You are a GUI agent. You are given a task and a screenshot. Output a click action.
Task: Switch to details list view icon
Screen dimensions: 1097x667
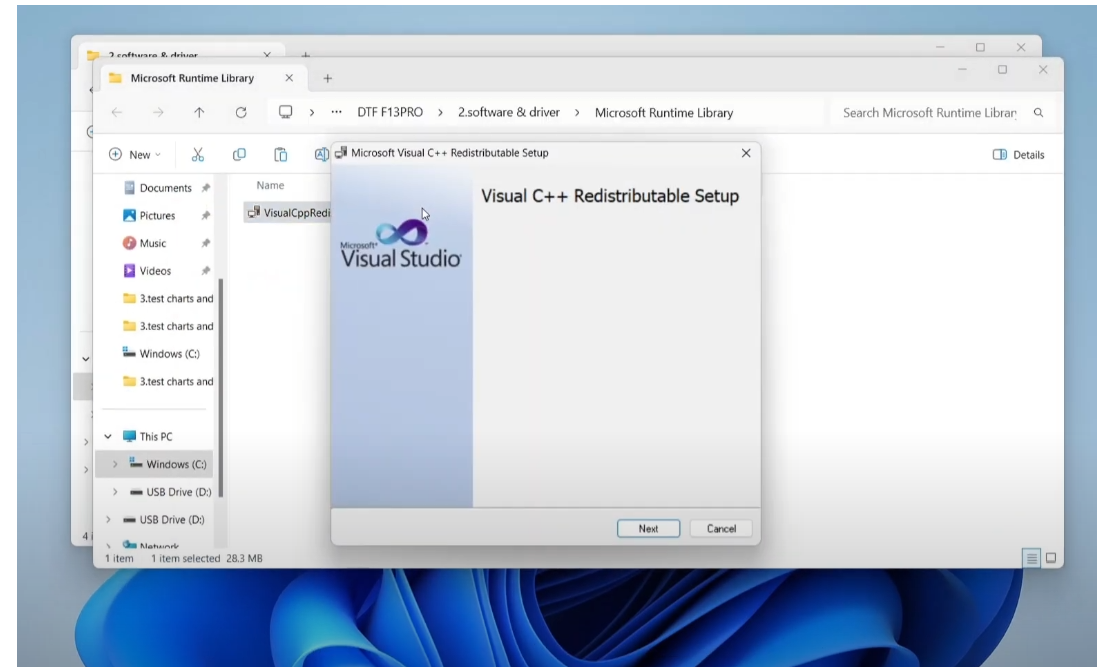[1031, 558]
